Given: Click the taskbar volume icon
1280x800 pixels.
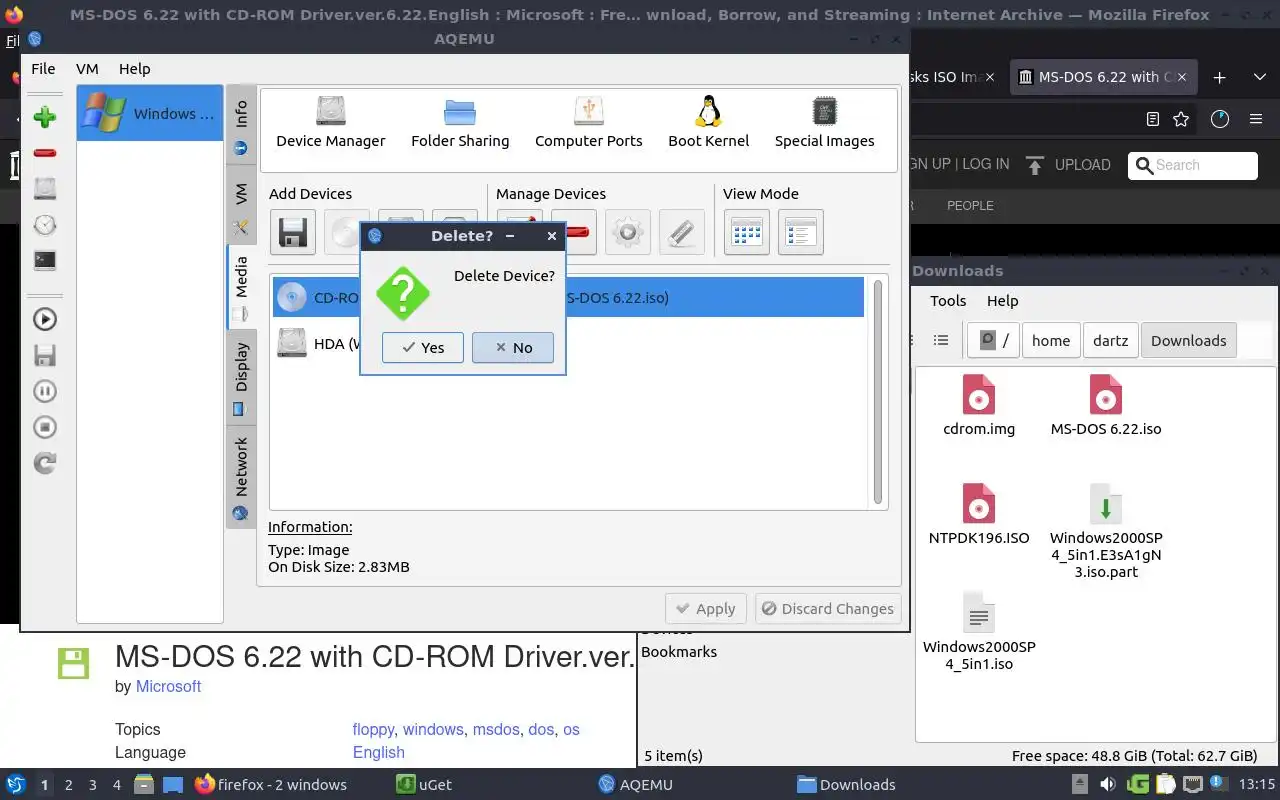Looking at the screenshot, I should [1108, 784].
